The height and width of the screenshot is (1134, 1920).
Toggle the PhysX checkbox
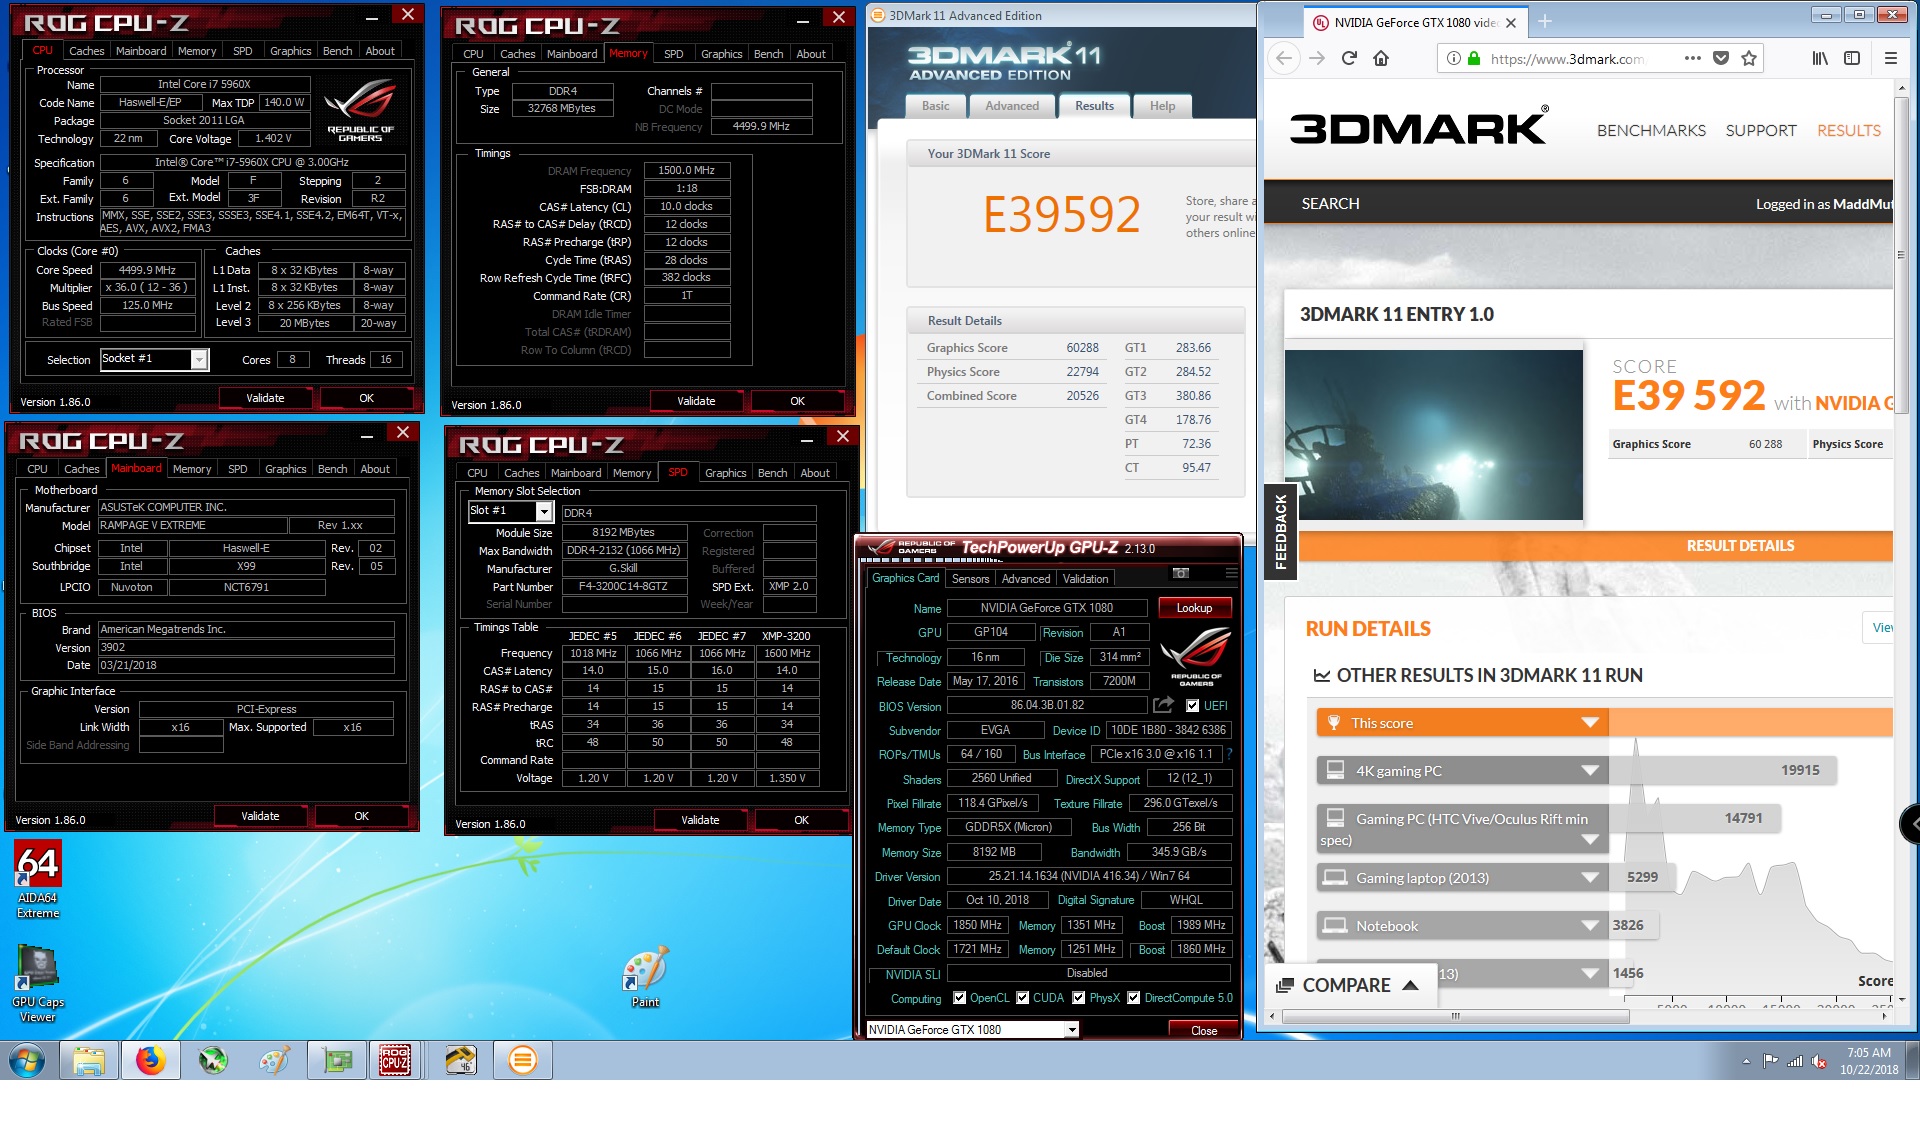(1079, 998)
